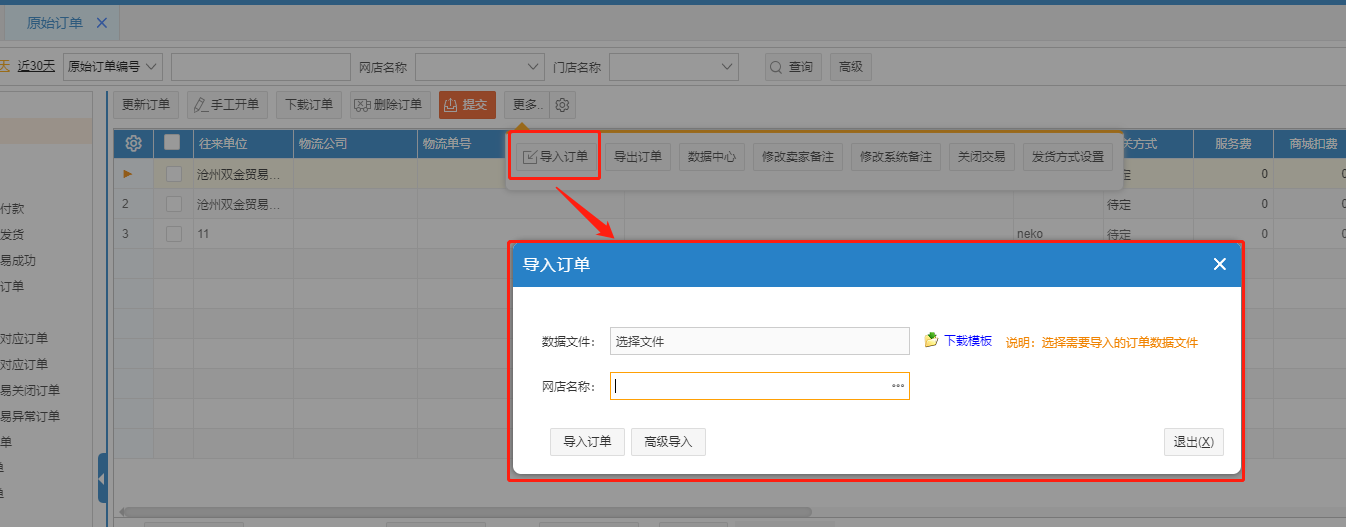Open 高级 advanced search
Viewport: 1346px width, 527px height.
[851, 67]
